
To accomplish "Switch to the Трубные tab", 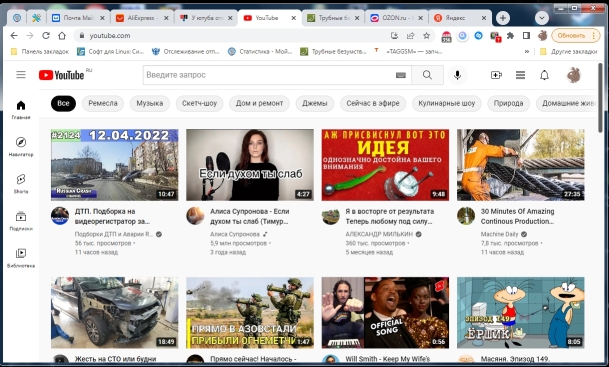I will 332,18.
